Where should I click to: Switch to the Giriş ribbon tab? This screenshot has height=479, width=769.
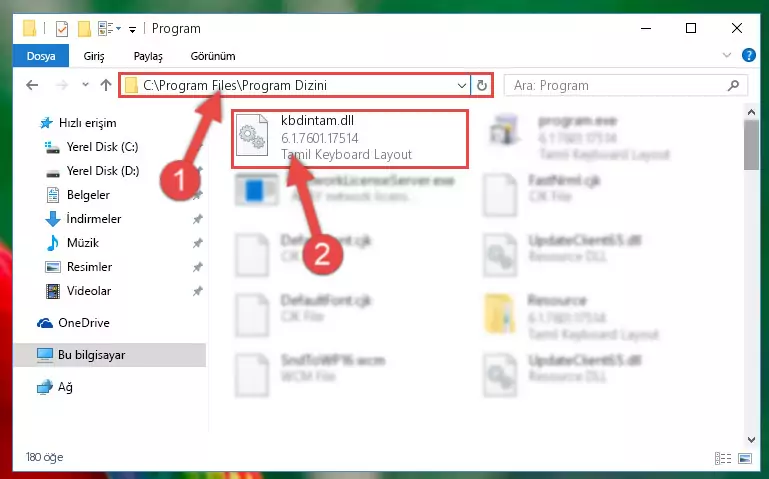coord(94,56)
